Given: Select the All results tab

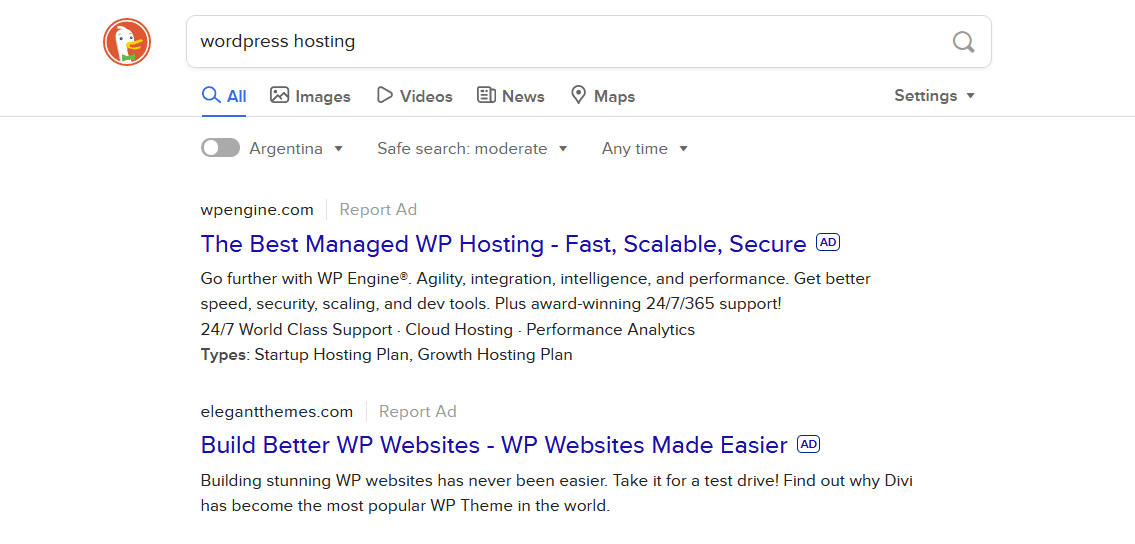Looking at the screenshot, I should click(x=225, y=96).
